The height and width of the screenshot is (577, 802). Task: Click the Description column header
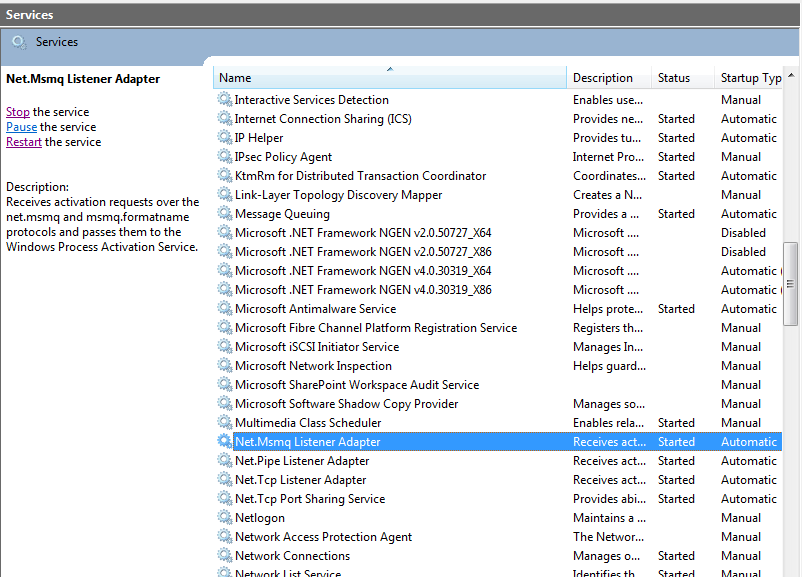[x=605, y=77]
